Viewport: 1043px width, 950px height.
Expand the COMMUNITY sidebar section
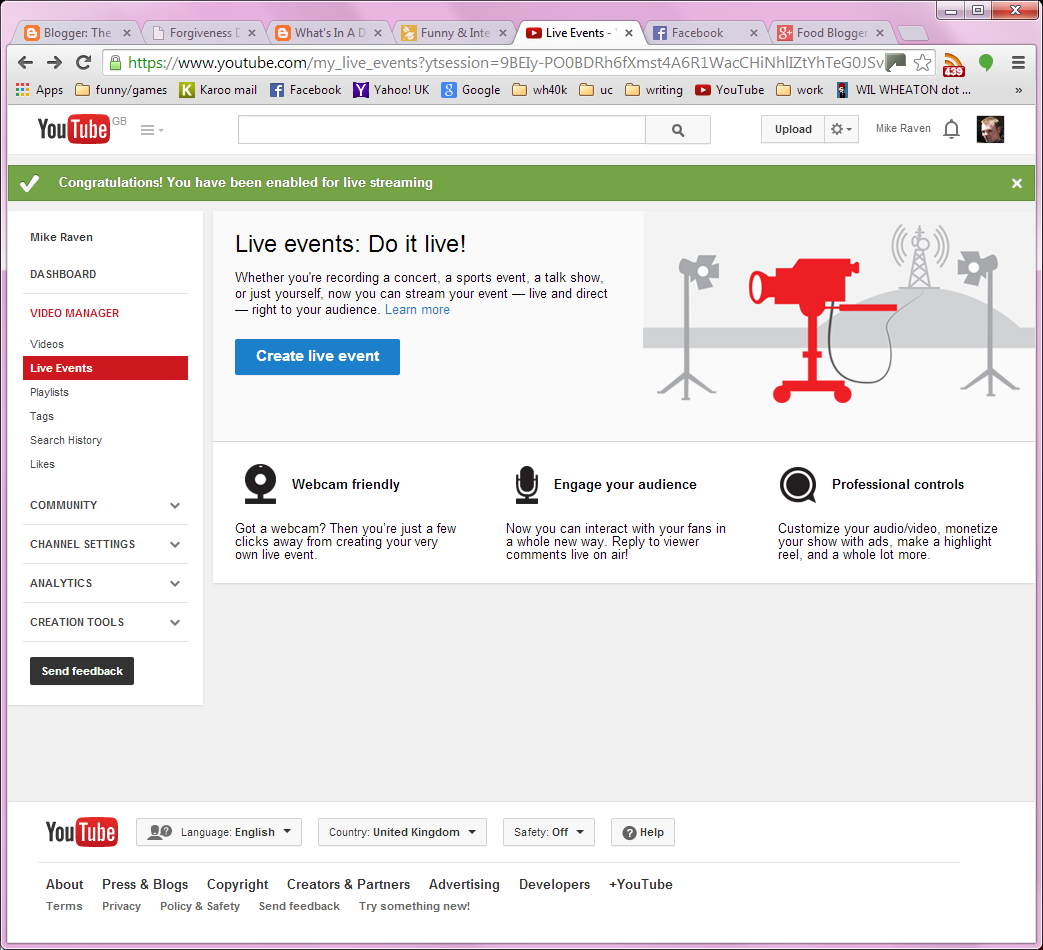pyautogui.click(x=105, y=506)
